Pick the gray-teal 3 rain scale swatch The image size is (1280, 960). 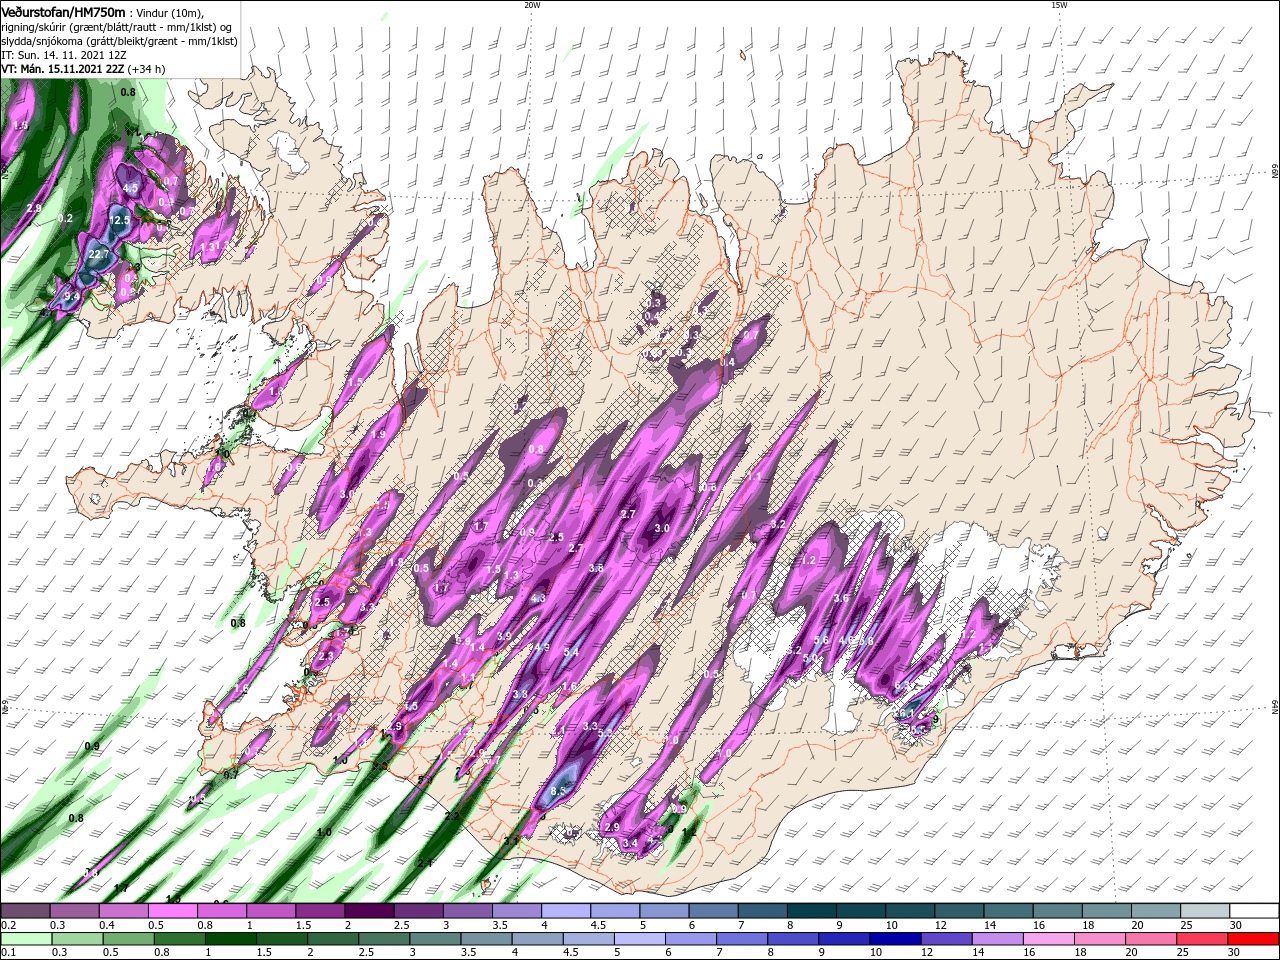coord(435,939)
